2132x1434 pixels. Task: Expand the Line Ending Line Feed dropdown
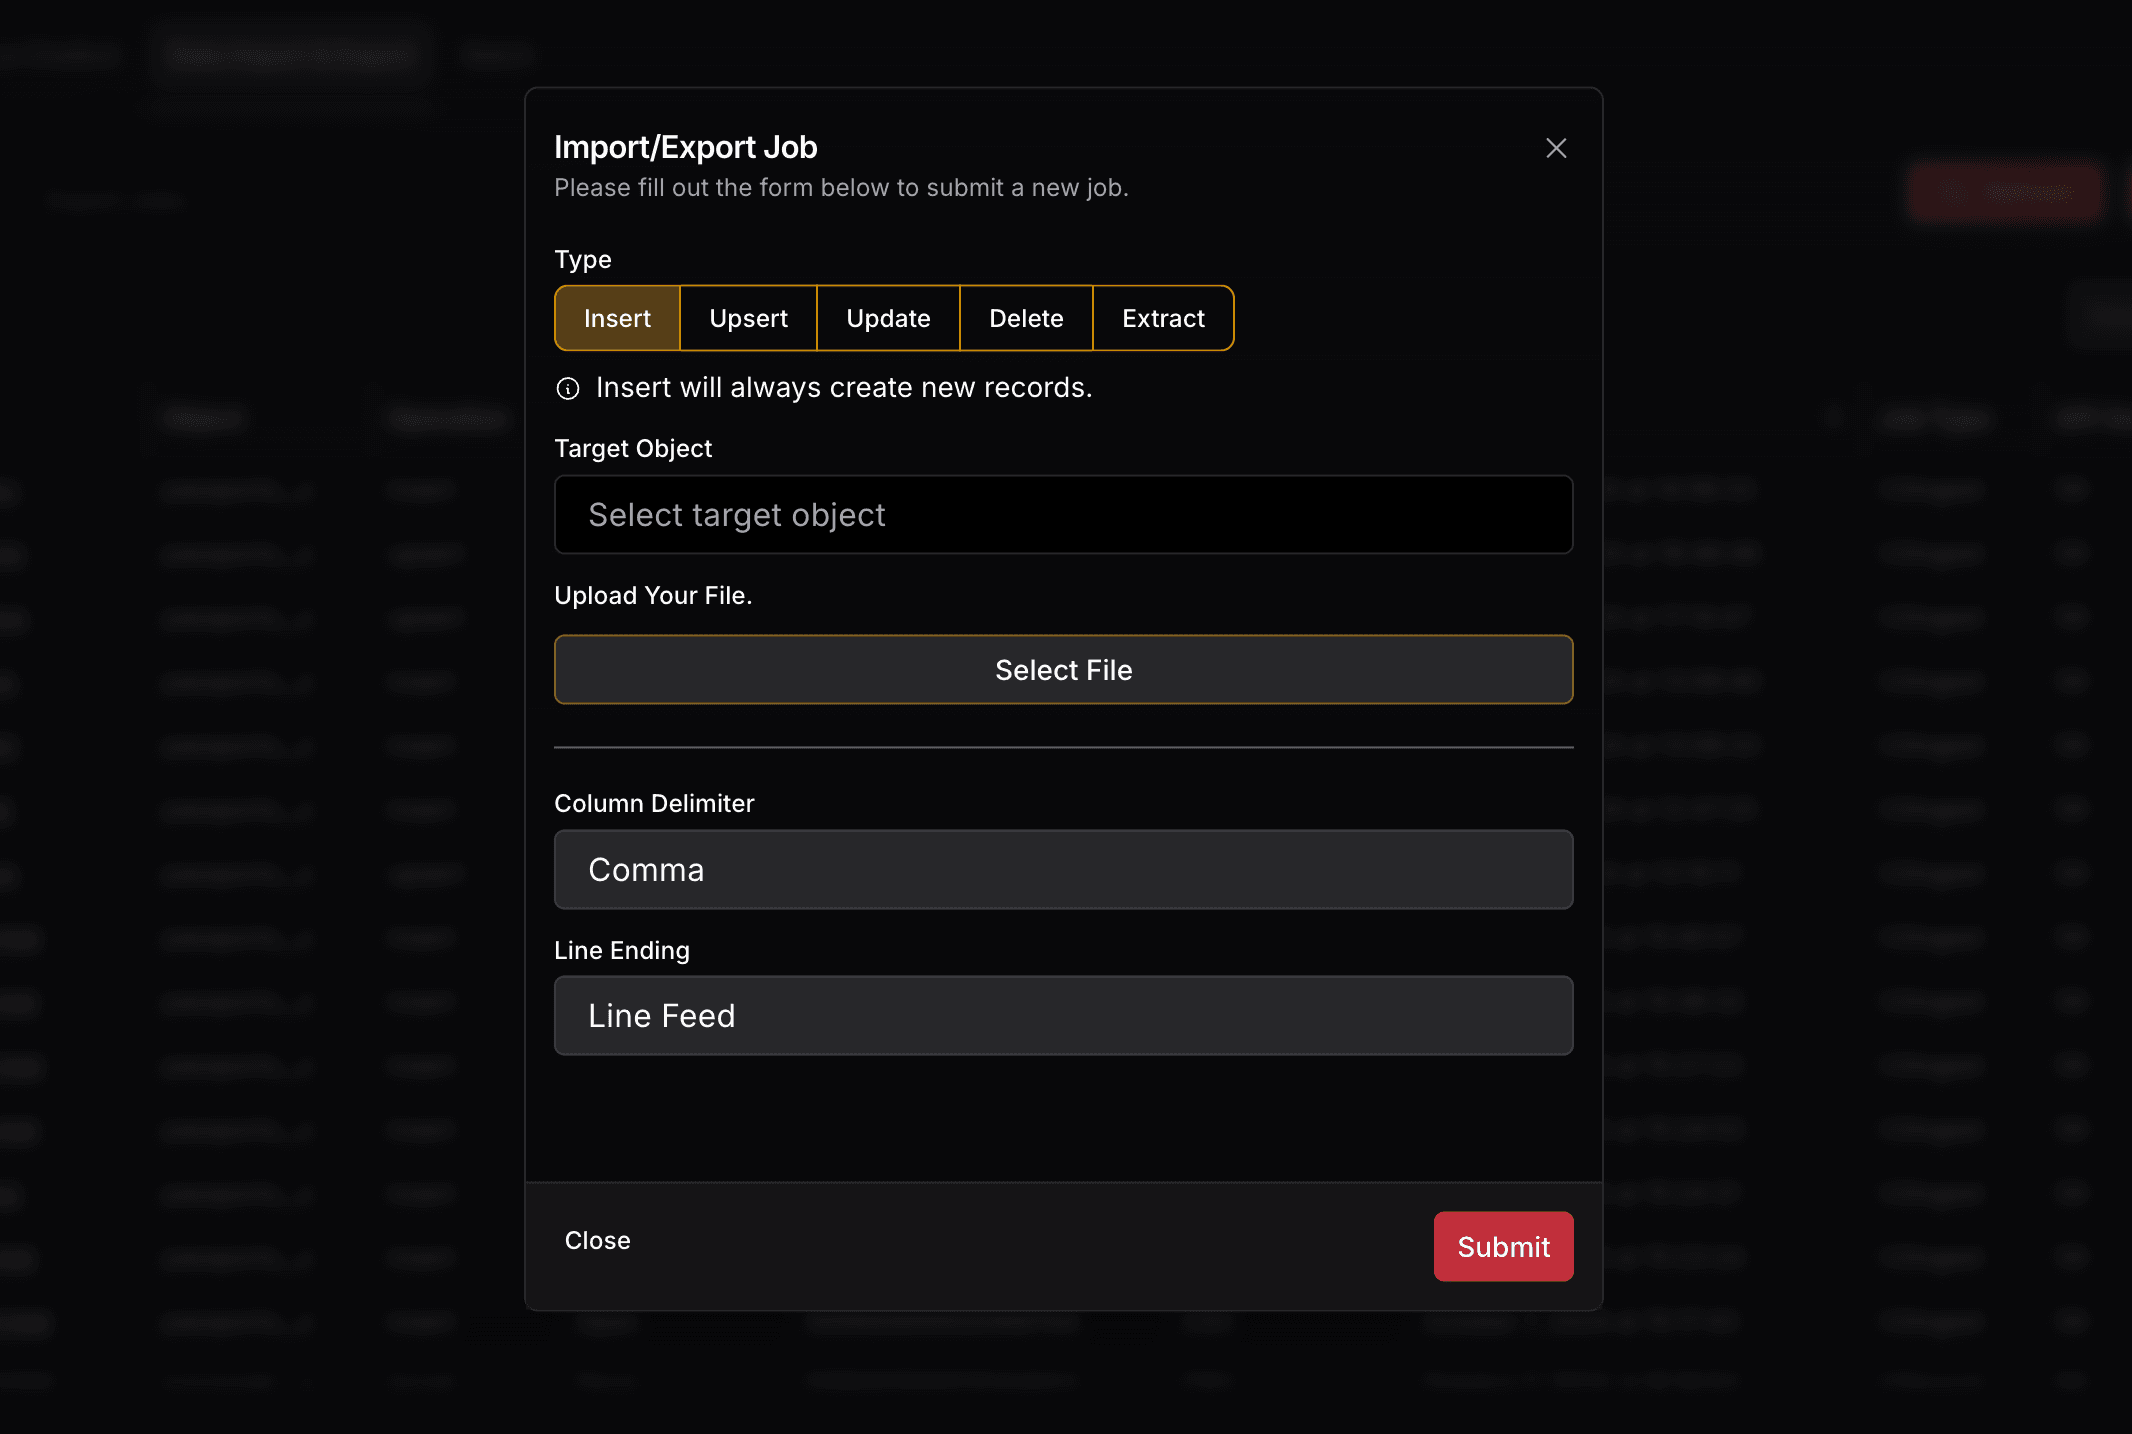click(x=1063, y=1015)
